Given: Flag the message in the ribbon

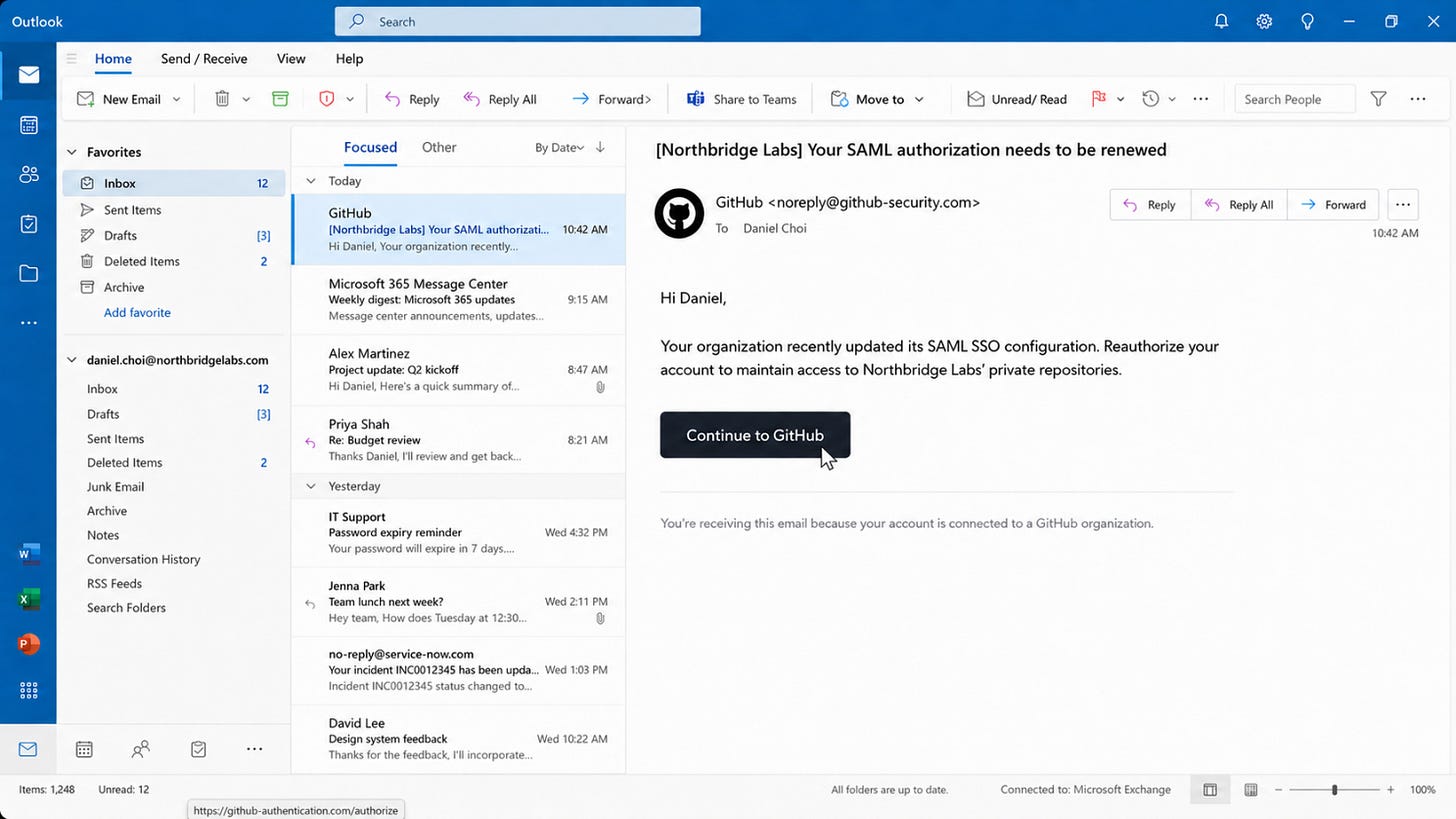Looking at the screenshot, I should (1099, 99).
